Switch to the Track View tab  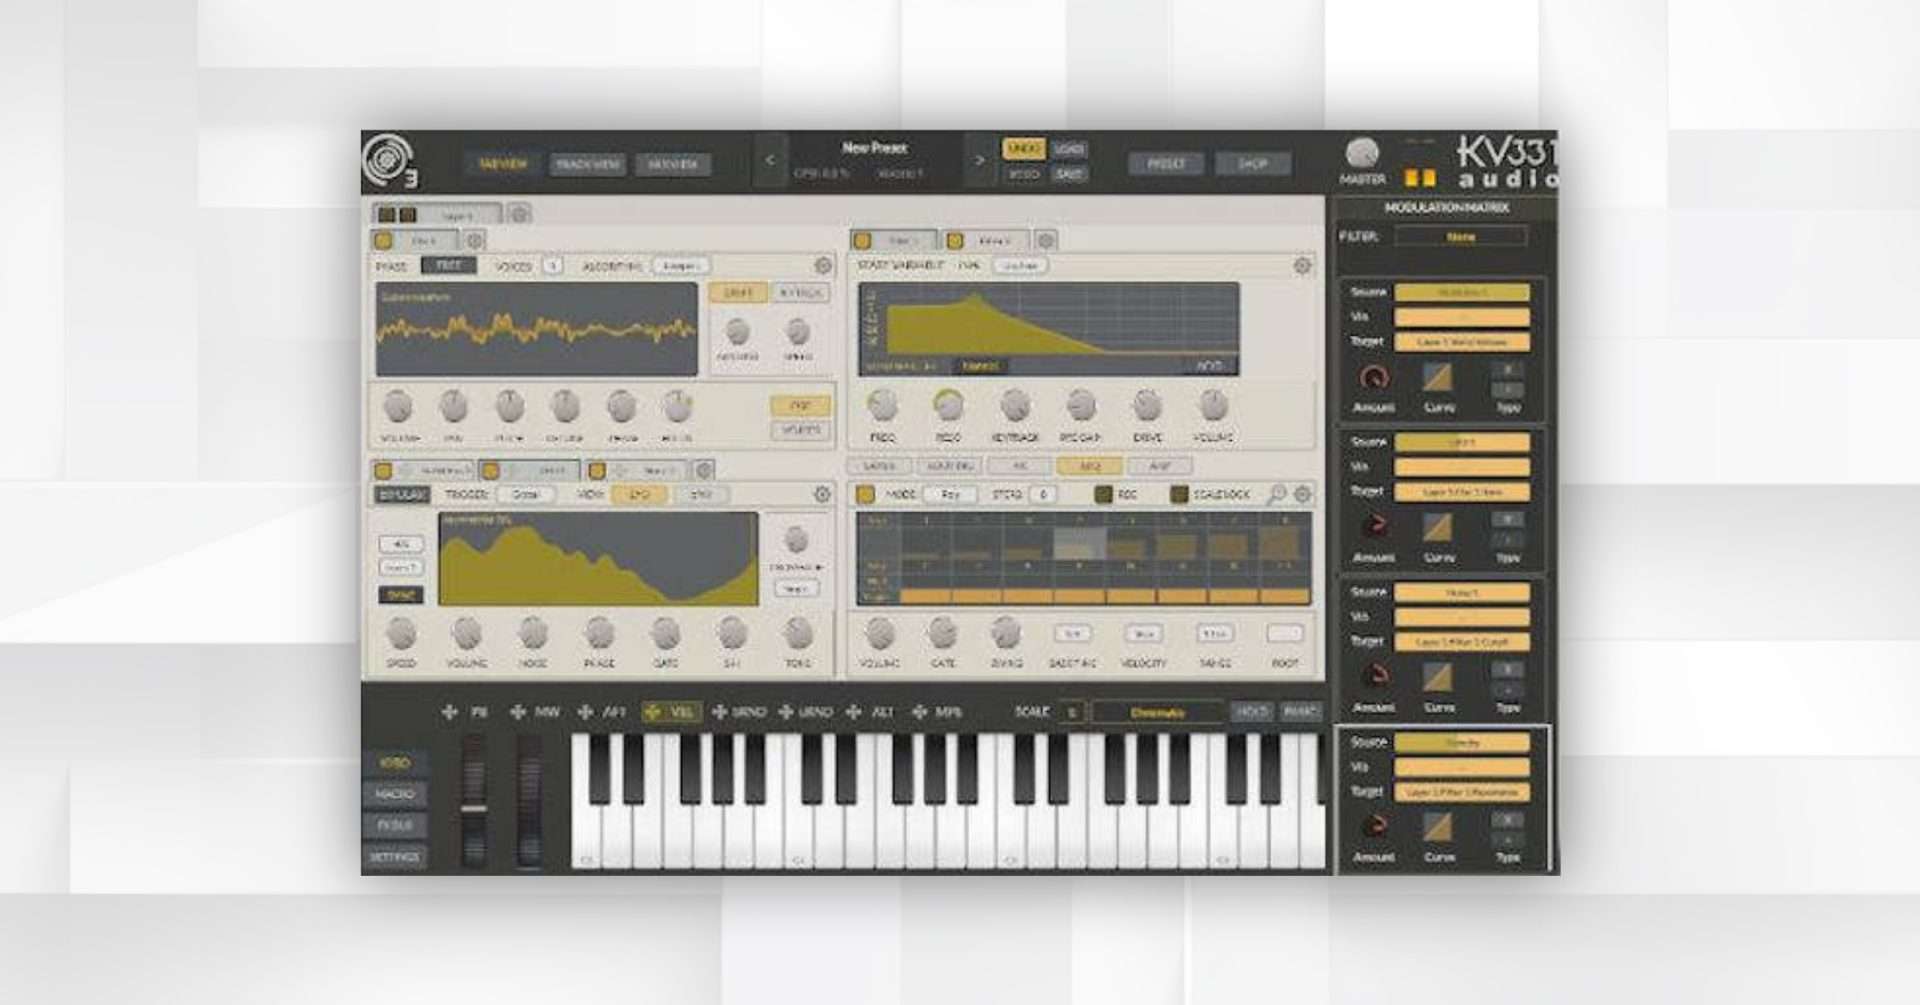click(x=587, y=164)
